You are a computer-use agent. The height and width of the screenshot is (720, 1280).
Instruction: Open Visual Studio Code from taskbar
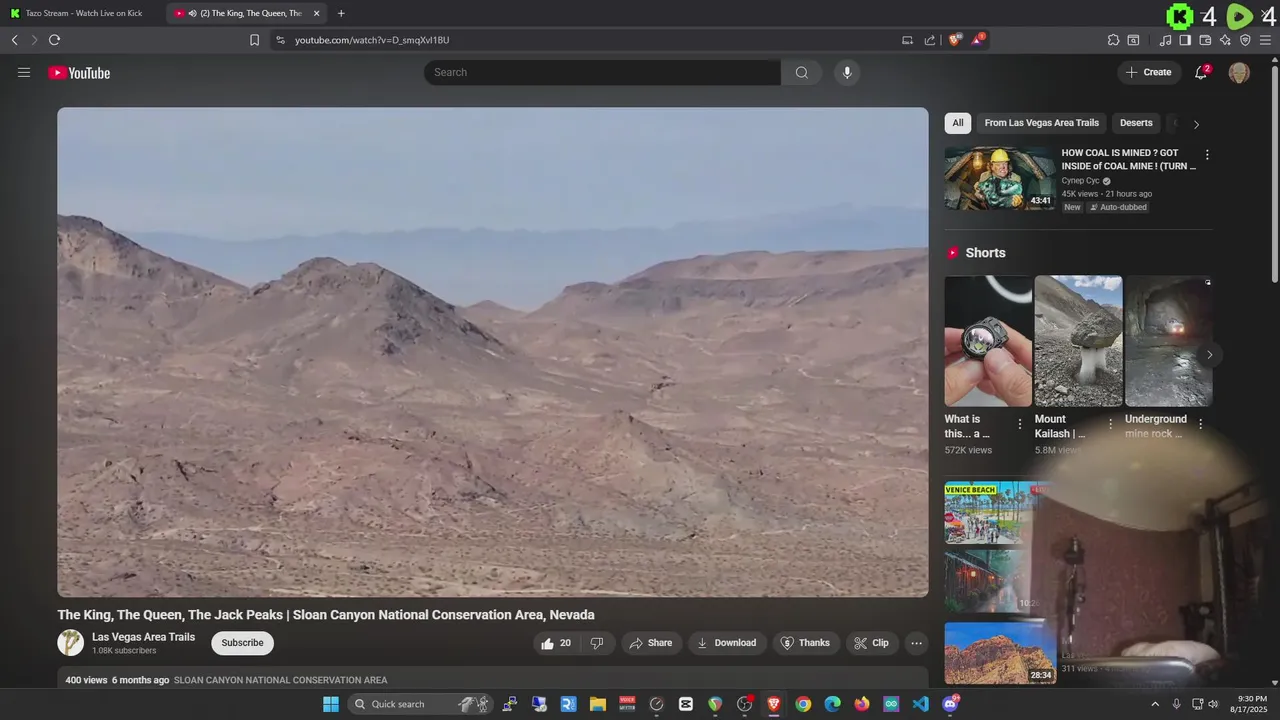(x=921, y=704)
